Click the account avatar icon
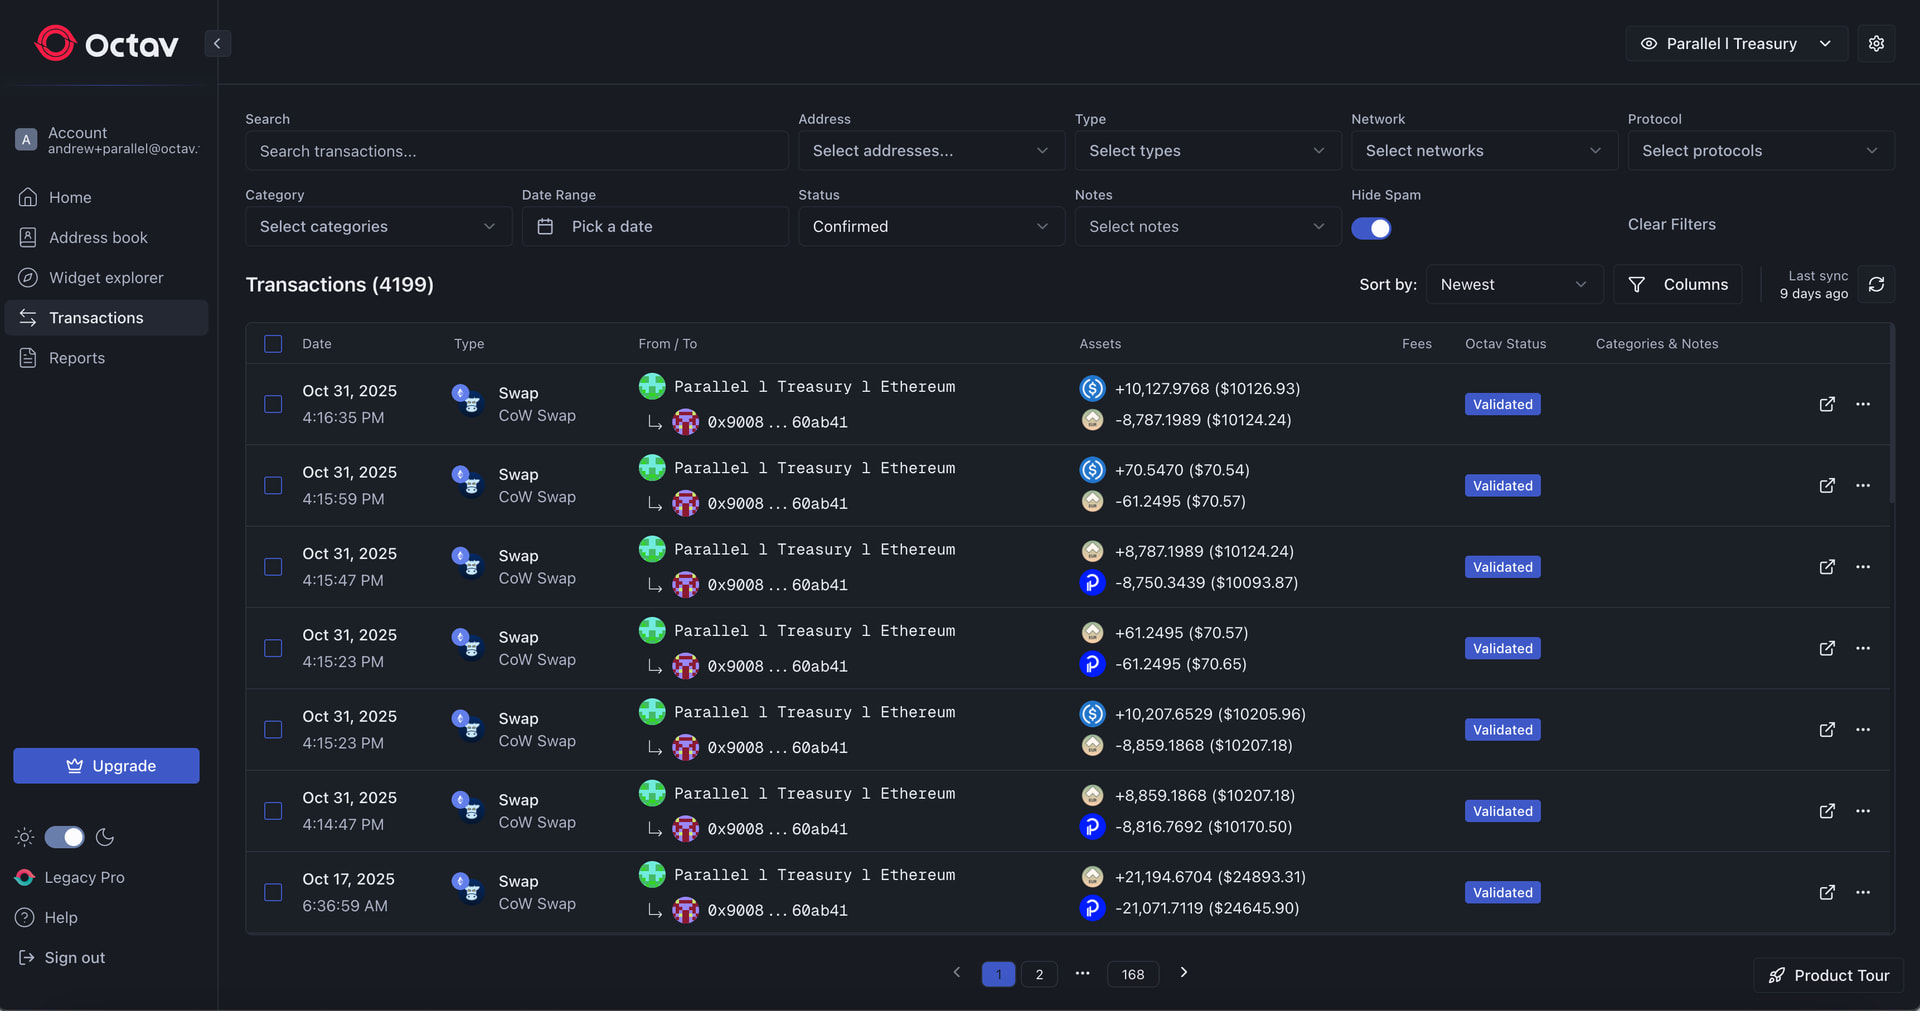 [x=26, y=140]
